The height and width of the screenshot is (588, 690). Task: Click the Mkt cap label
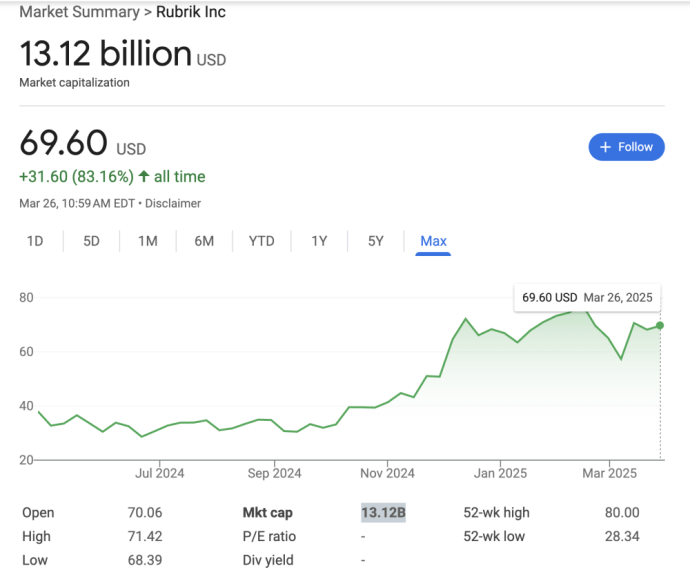coord(268,513)
